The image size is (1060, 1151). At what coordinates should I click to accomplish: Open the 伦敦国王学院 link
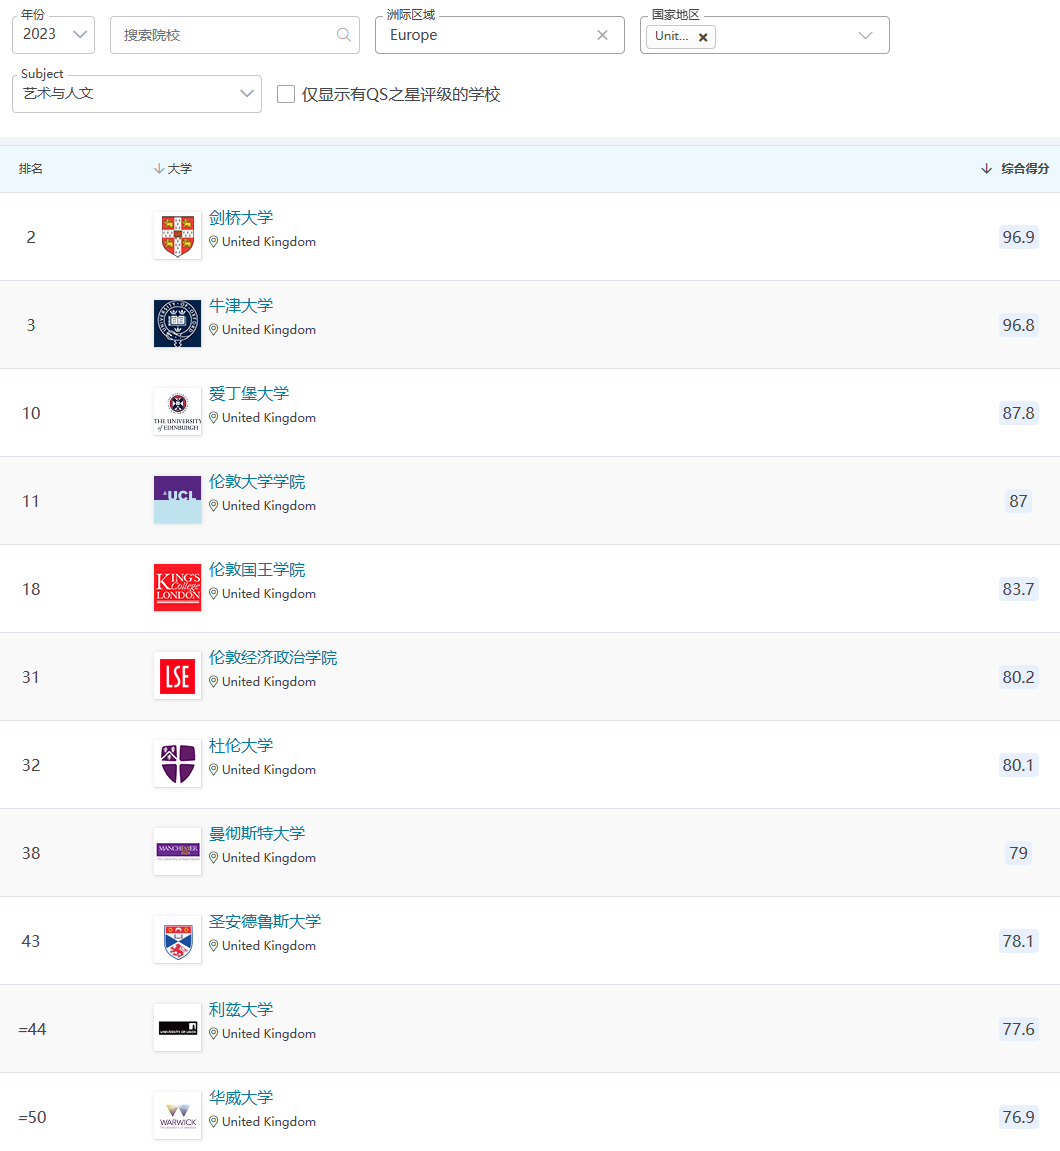(257, 570)
